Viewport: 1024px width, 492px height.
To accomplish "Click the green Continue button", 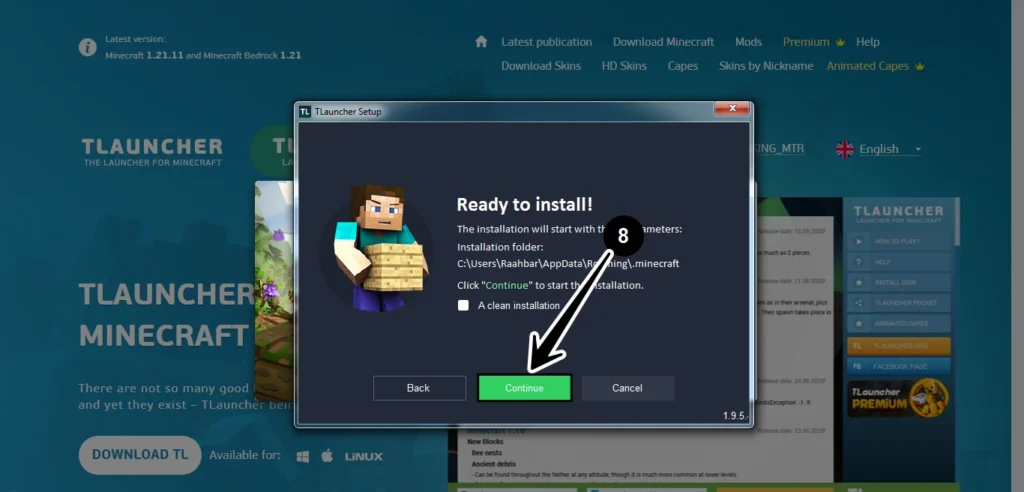I will click(x=524, y=388).
